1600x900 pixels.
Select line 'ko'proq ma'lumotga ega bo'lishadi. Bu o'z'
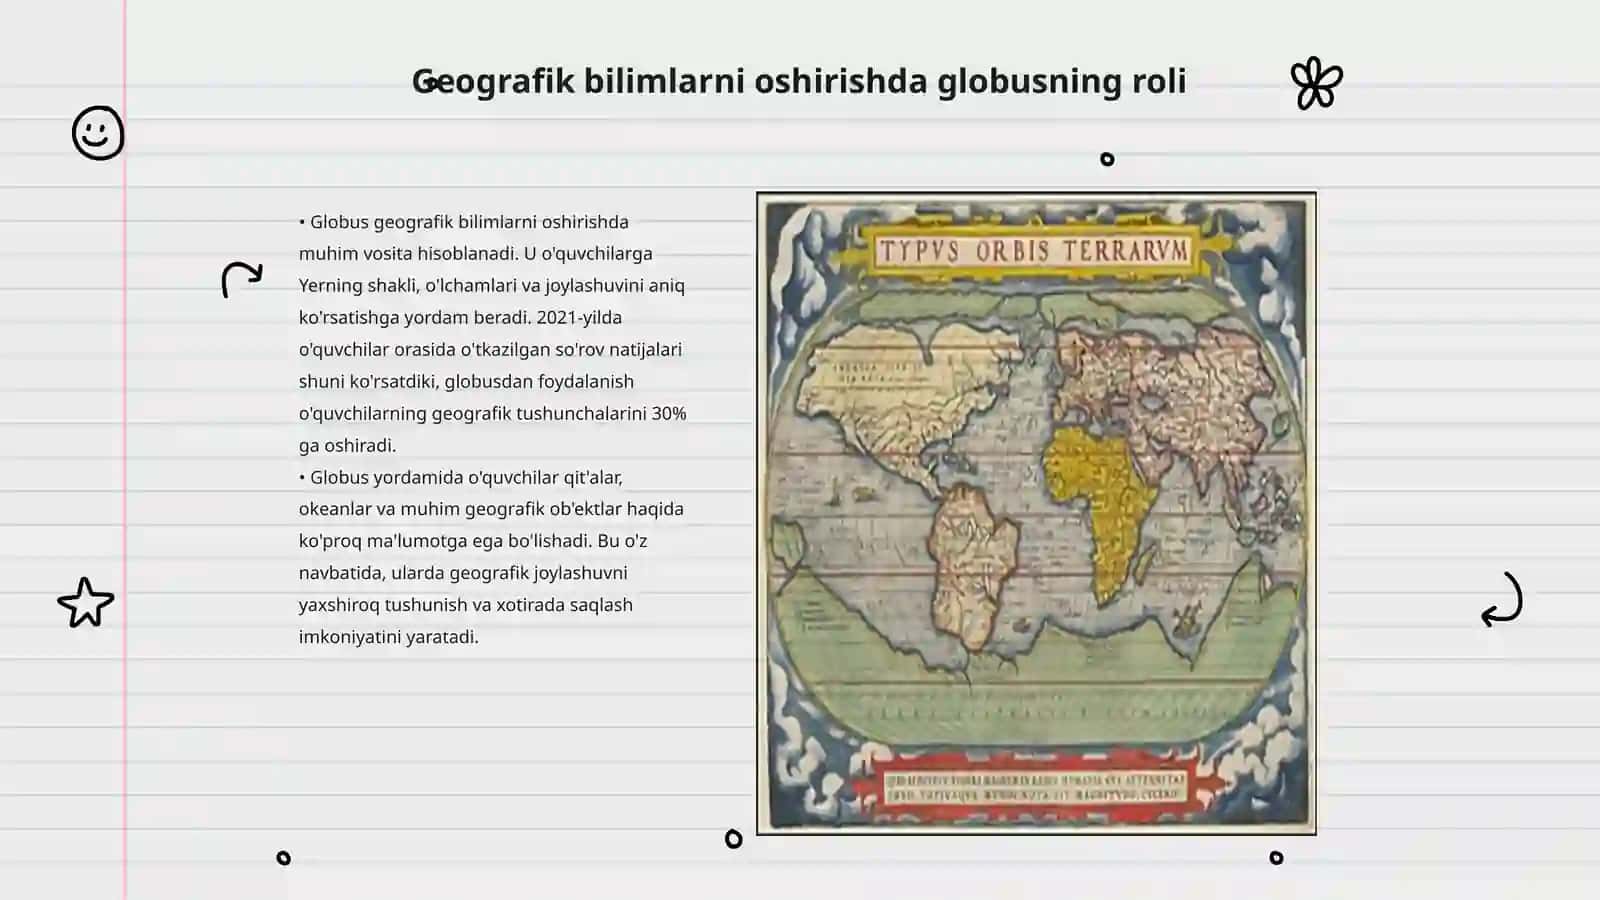click(x=473, y=541)
